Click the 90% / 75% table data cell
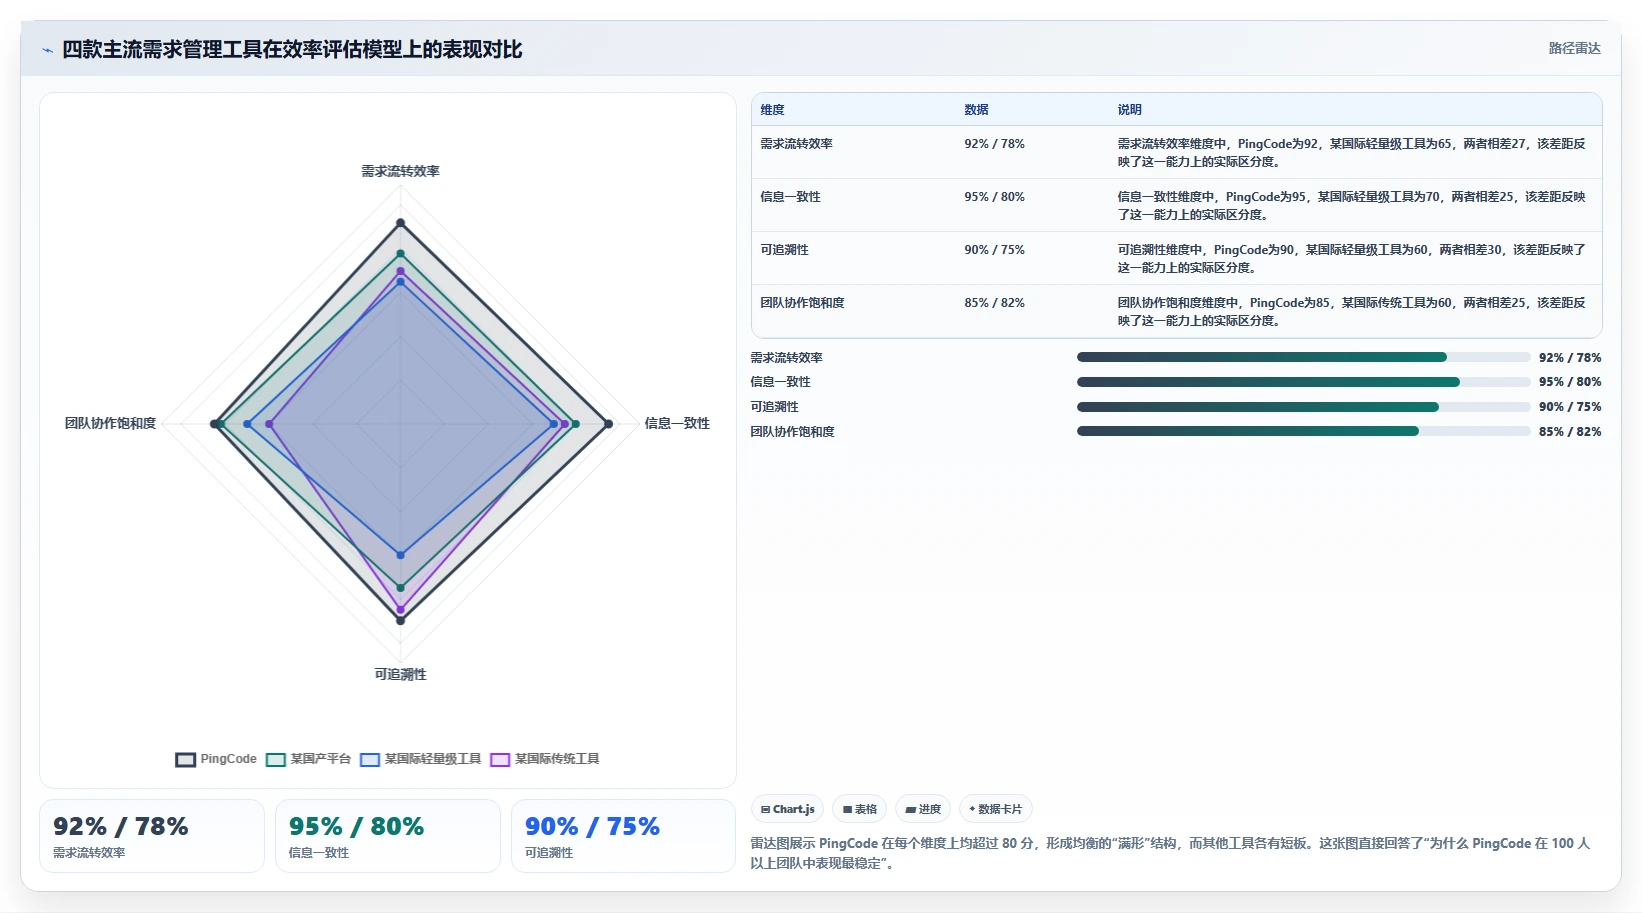The image size is (1642, 913). [x=994, y=250]
